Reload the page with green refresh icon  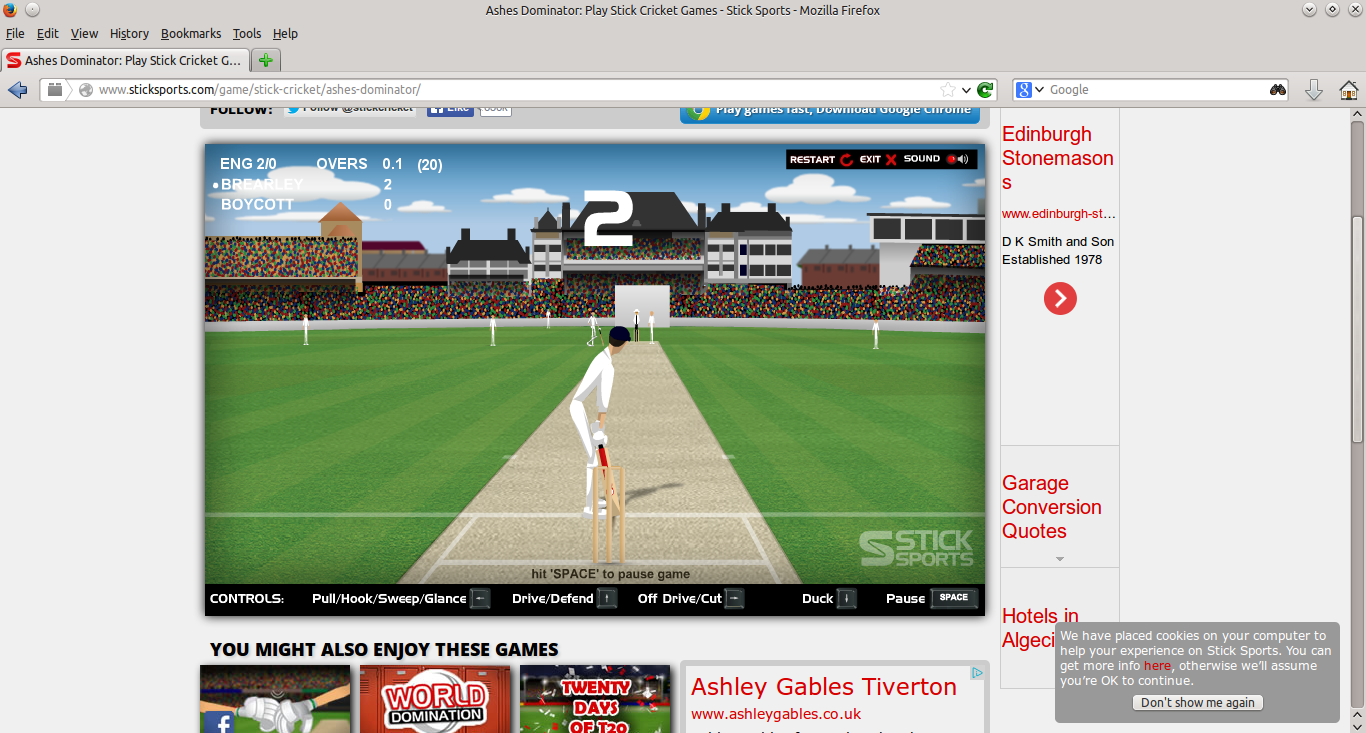pyautogui.click(x=985, y=90)
